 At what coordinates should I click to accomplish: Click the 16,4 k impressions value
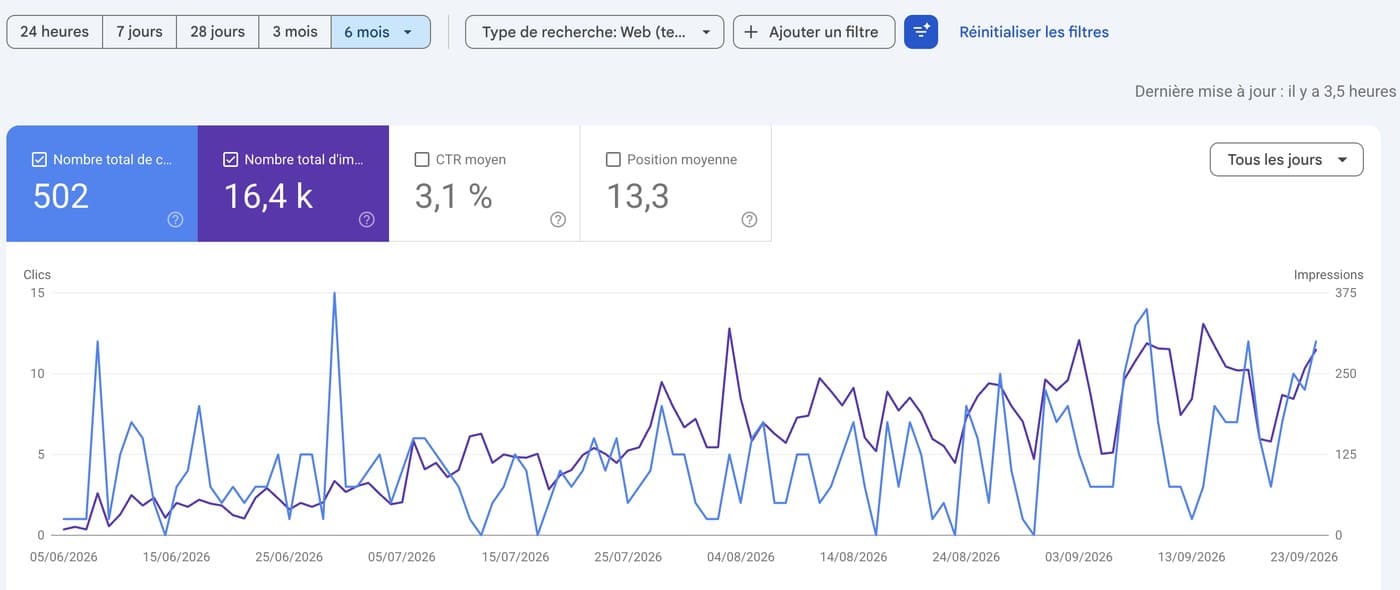coord(269,196)
